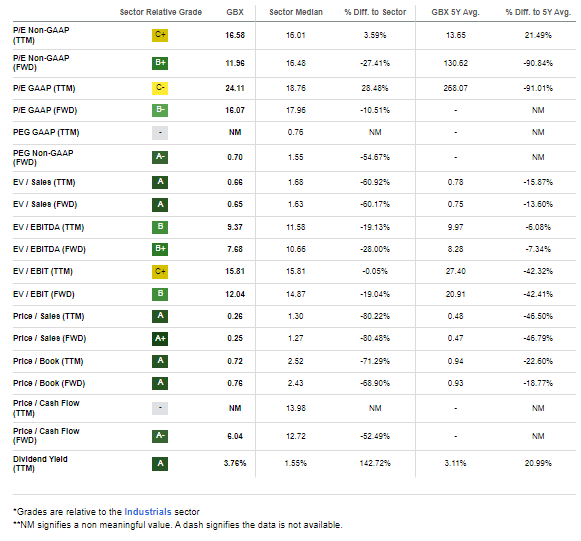The height and width of the screenshot is (541, 581).
Task: Click the 130.62 five-year average value
Action: pyautogui.click(x=455, y=63)
